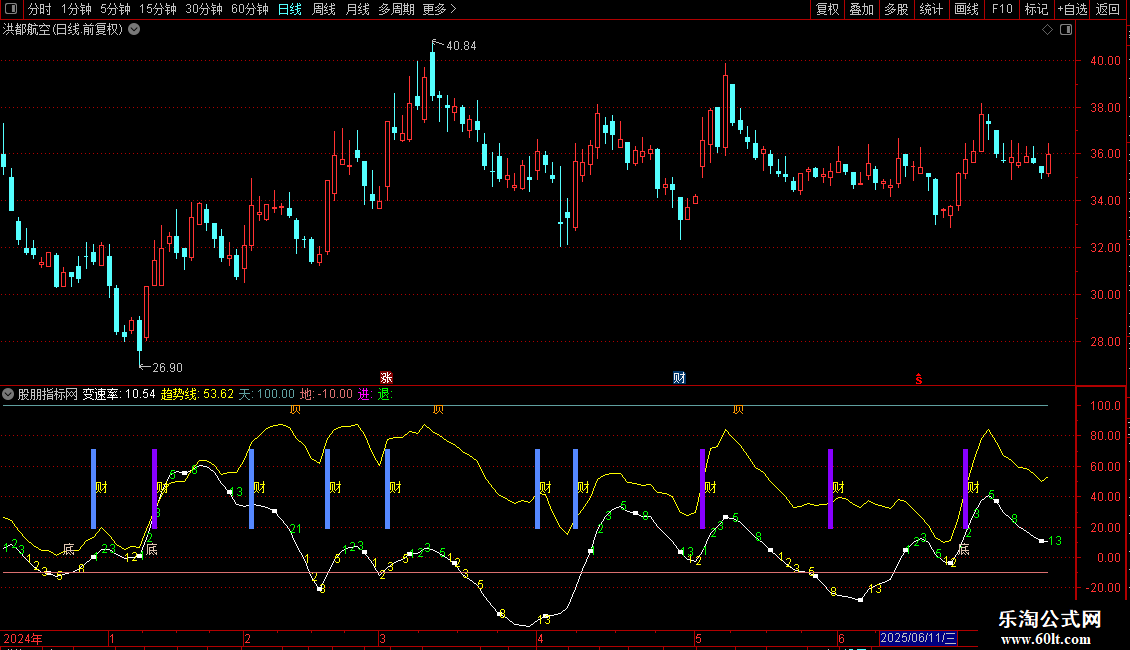Click the 叠加 overlay button
The image size is (1130, 650).
[861, 9]
